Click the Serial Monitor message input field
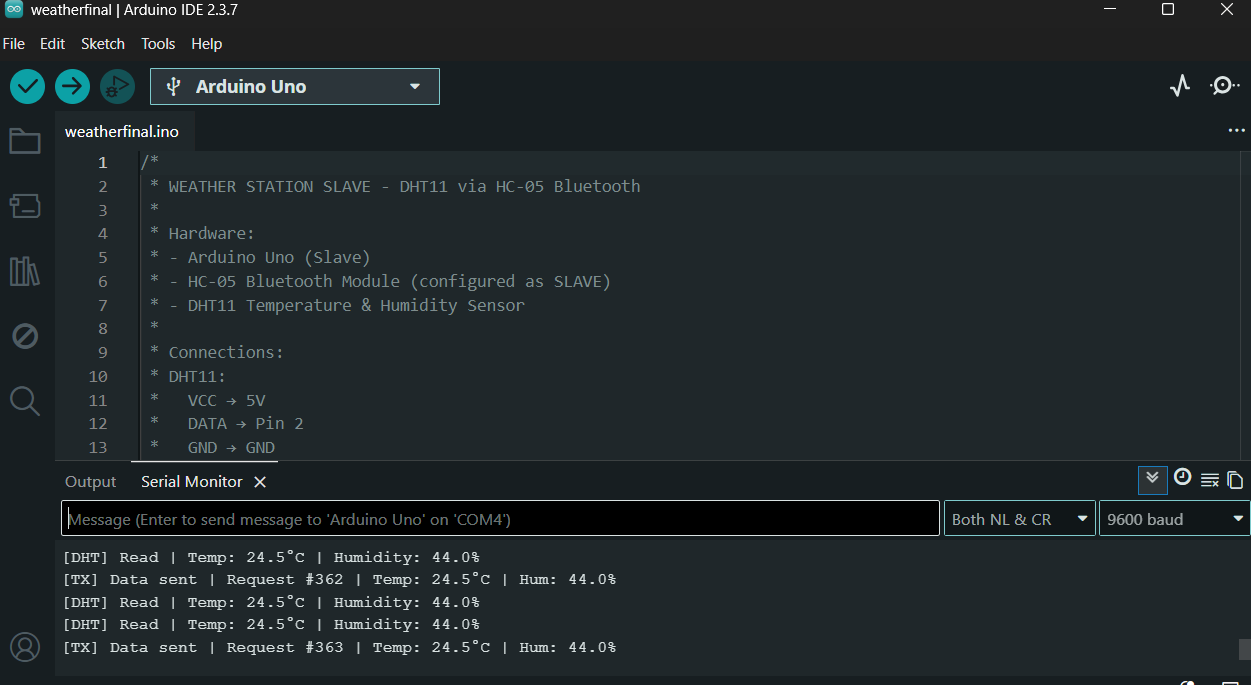This screenshot has height=685, width=1251. [x=500, y=519]
